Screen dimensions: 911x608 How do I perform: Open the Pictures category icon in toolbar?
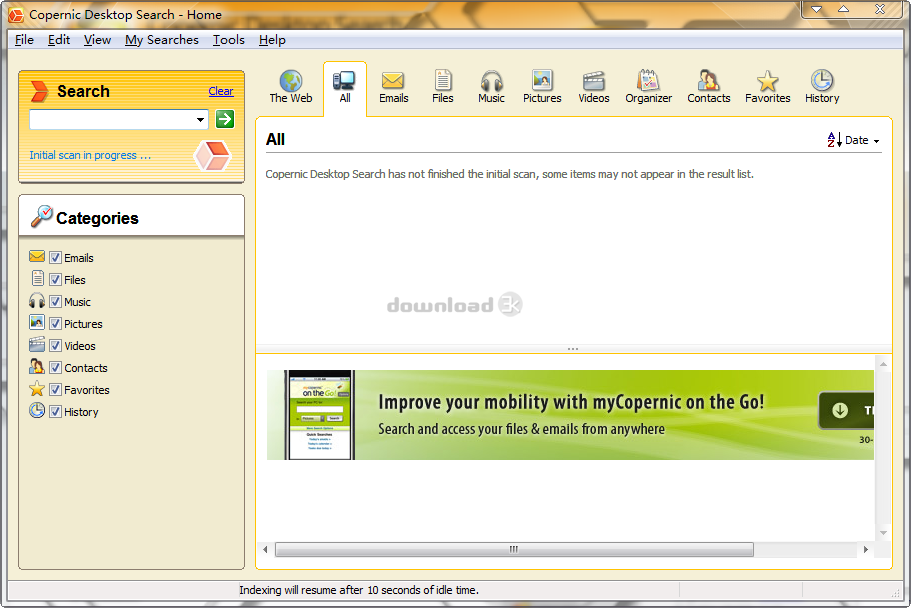point(542,81)
